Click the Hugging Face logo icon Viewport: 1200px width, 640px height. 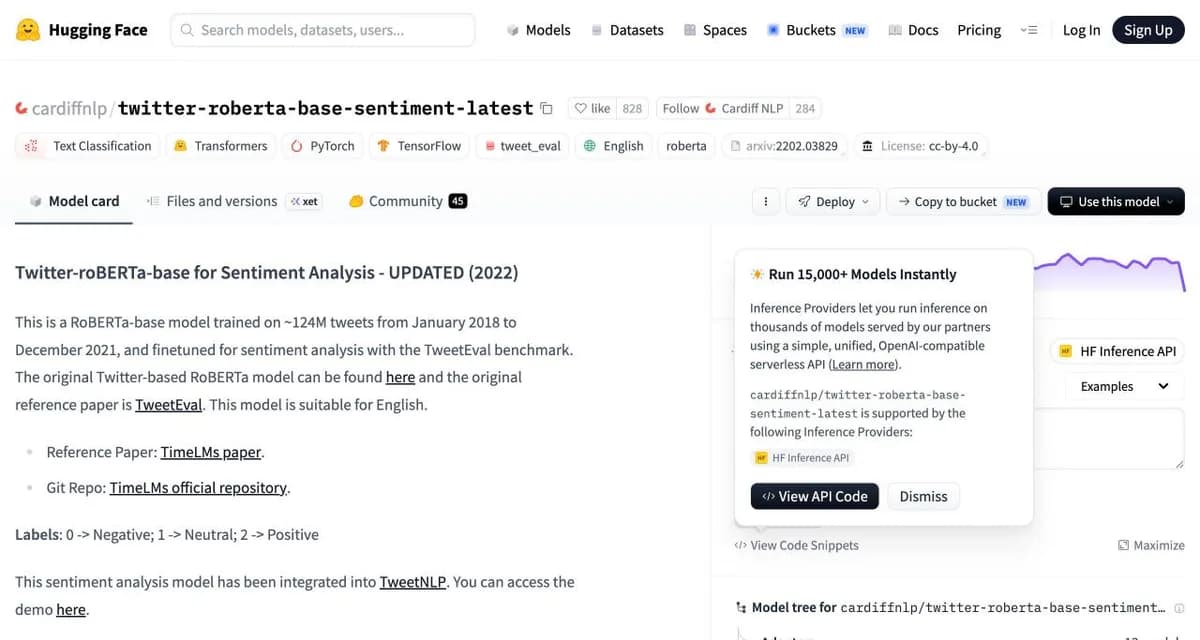tap(28, 30)
